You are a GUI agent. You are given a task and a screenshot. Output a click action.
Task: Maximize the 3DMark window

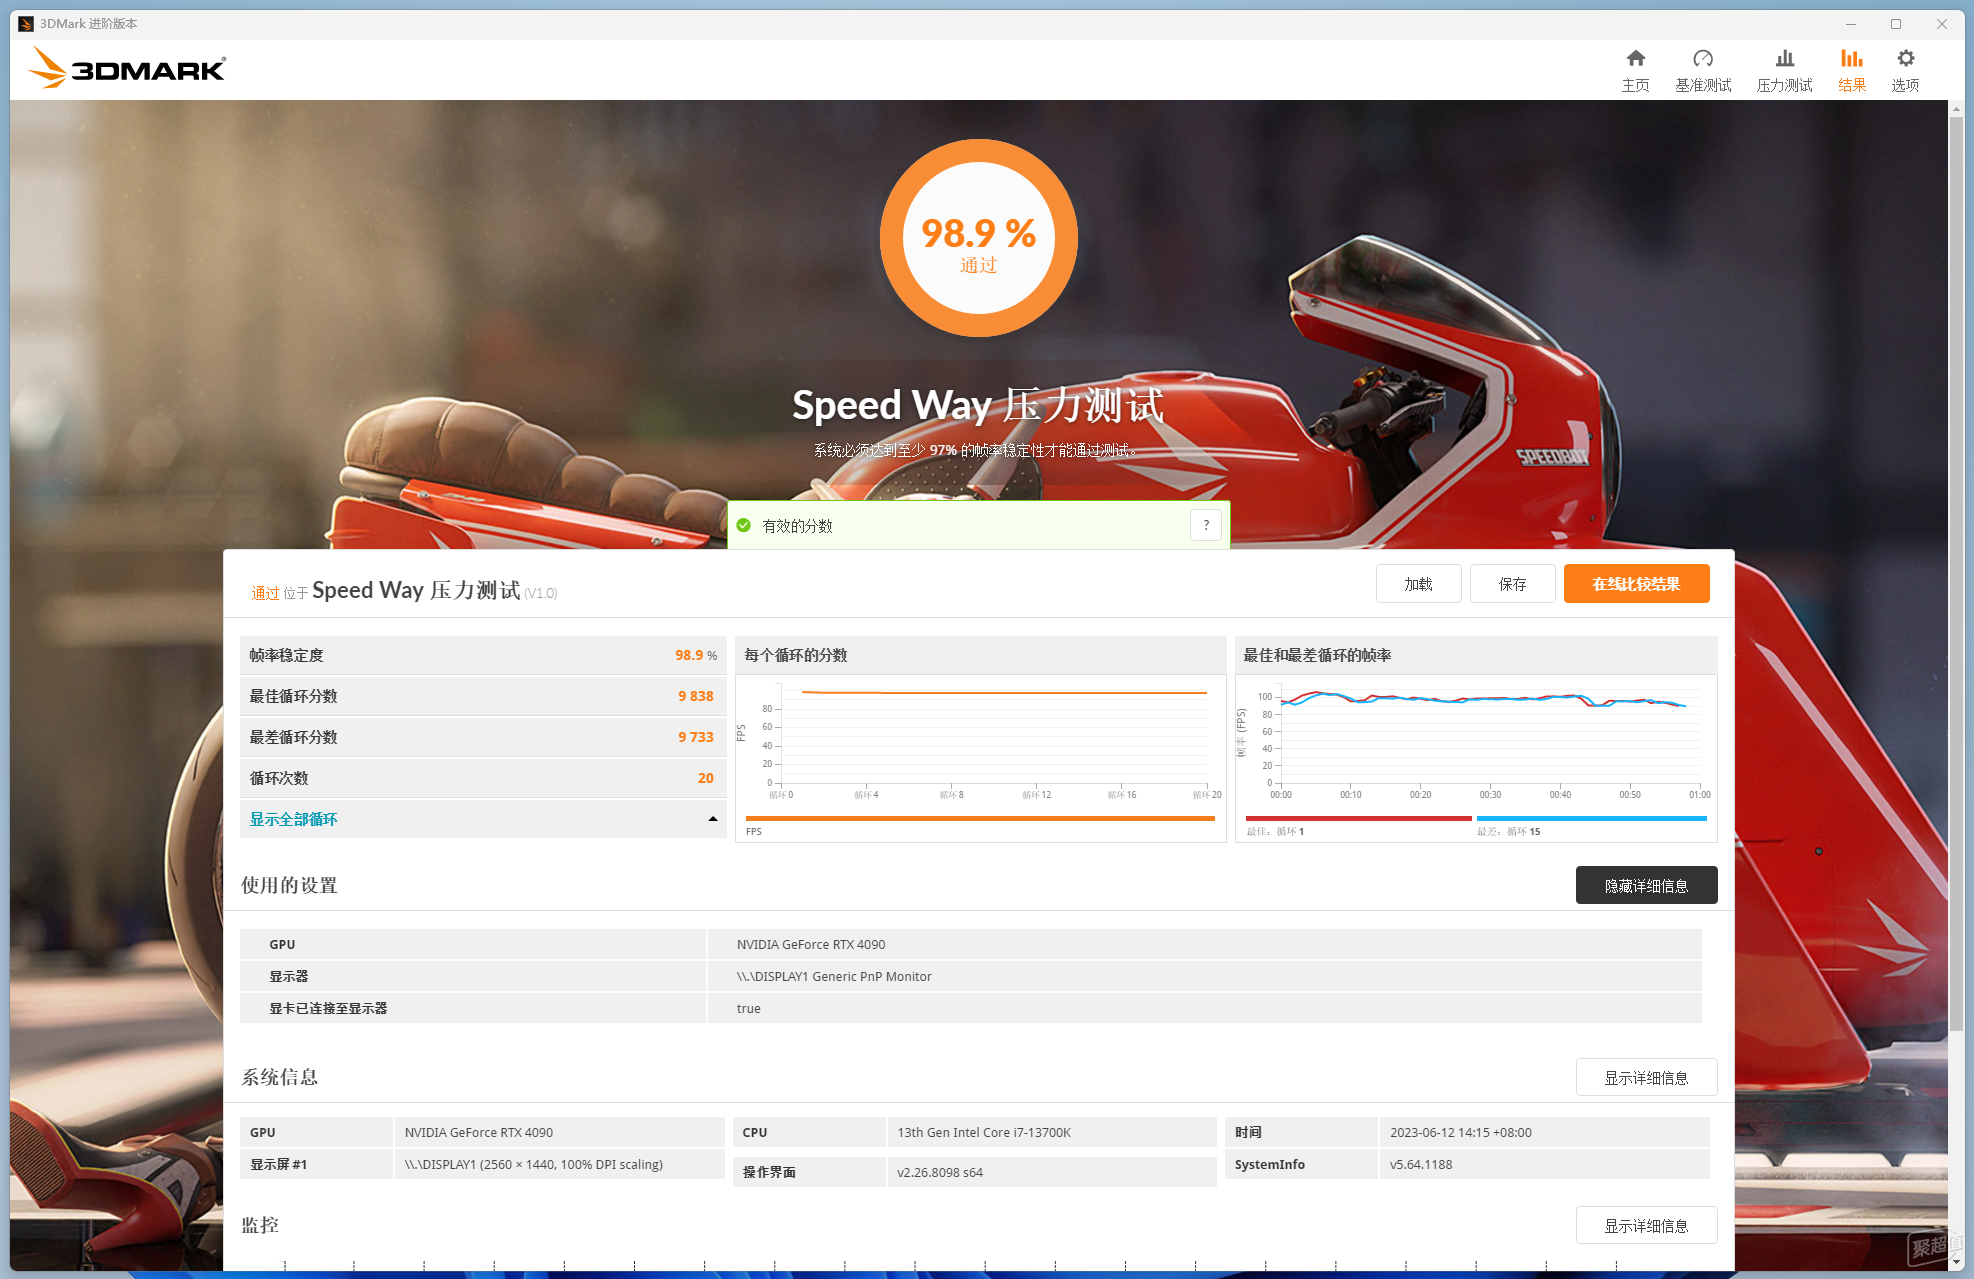tap(1895, 24)
